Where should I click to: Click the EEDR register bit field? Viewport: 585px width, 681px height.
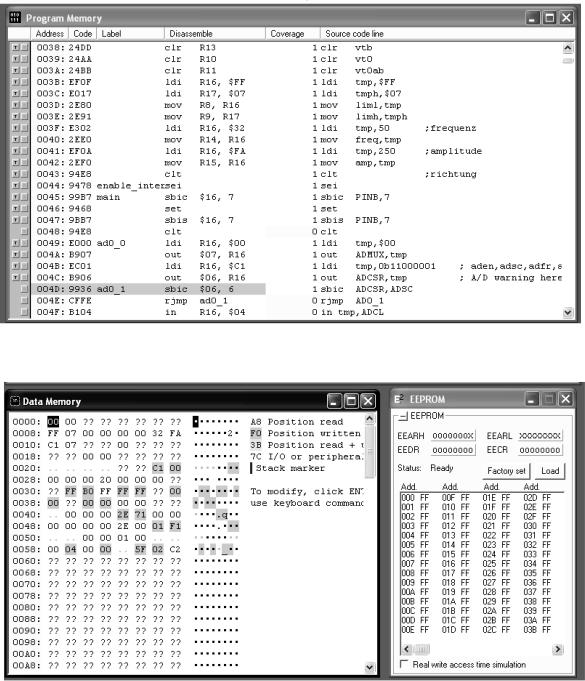pyautogui.click(x=453, y=450)
